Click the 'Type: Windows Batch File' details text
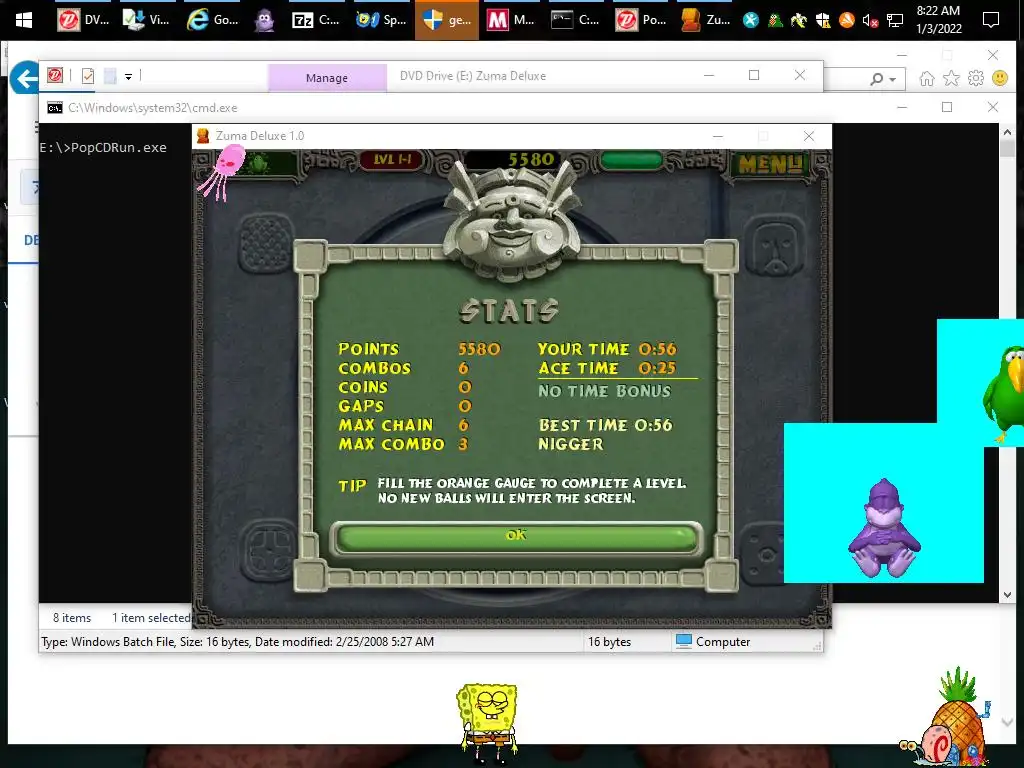This screenshot has width=1024, height=768. pyautogui.click(x=238, y=642)
